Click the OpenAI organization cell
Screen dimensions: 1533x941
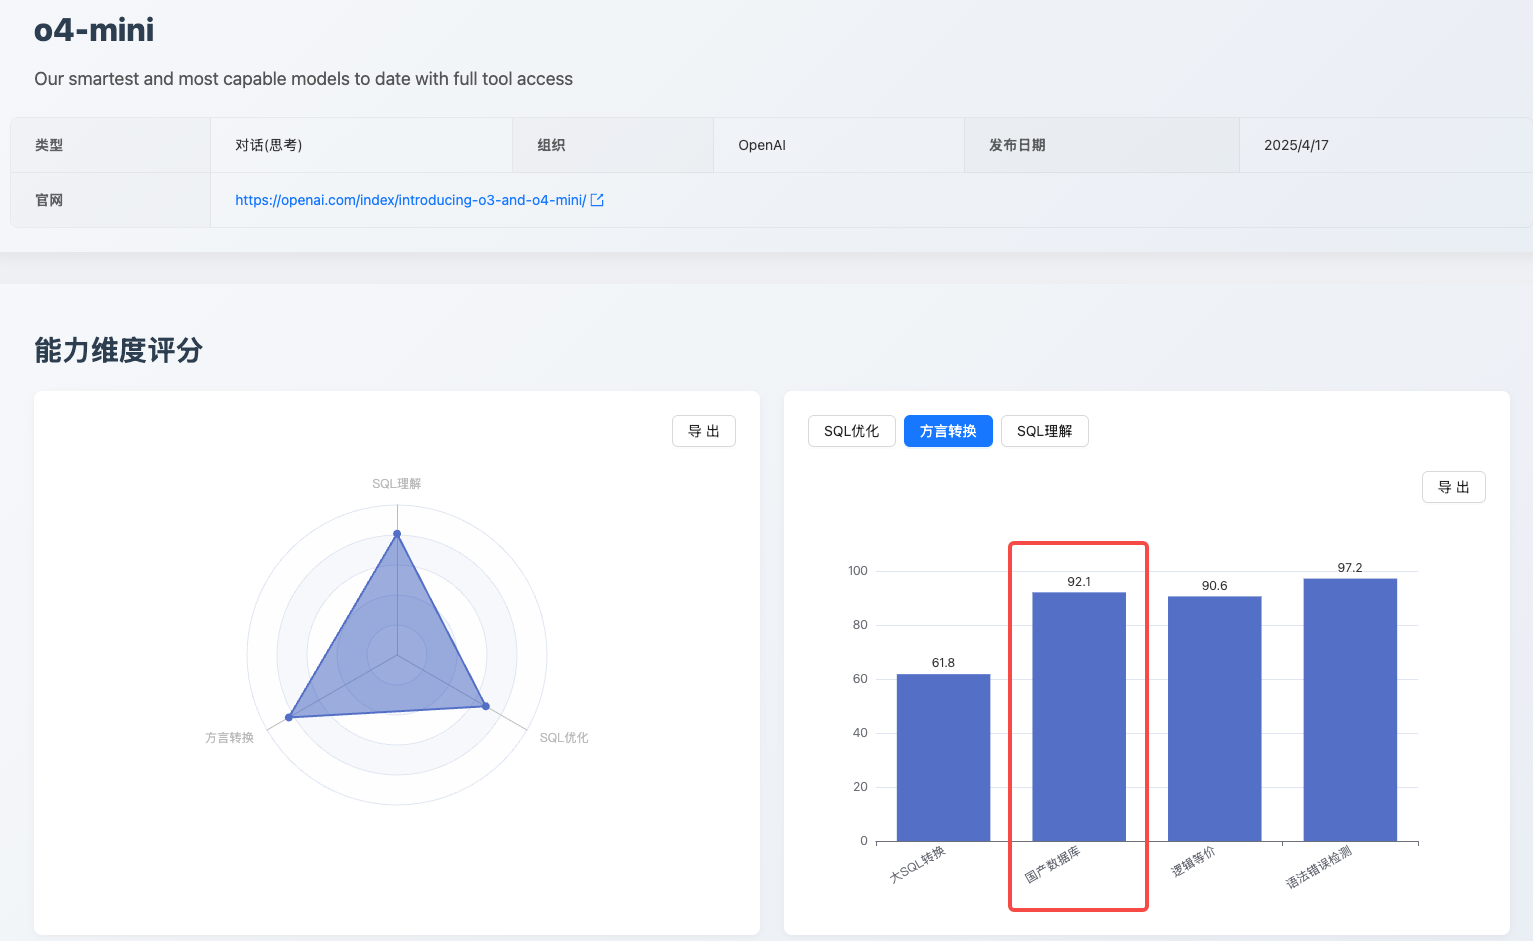[x=839, y=145]
